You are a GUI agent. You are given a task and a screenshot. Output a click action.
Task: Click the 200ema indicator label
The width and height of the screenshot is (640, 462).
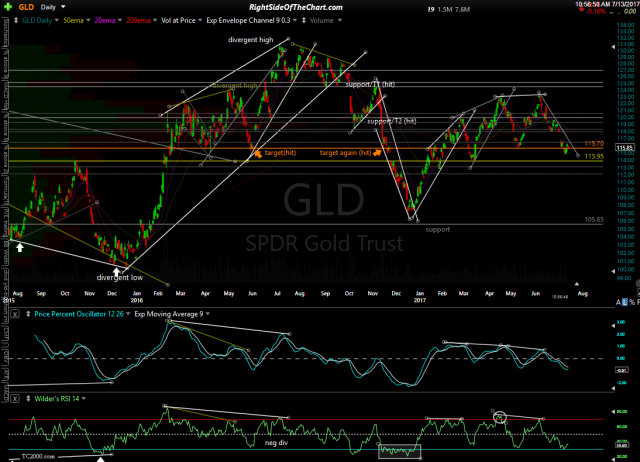[x=138, y=20]
